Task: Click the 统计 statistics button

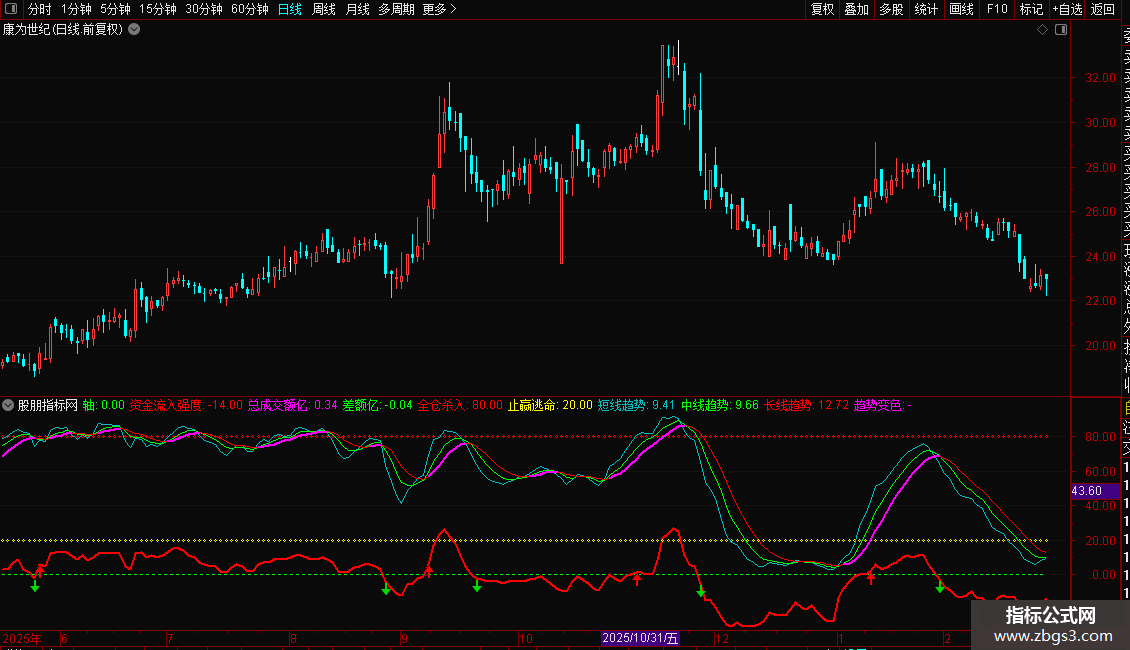Action: 926,9
